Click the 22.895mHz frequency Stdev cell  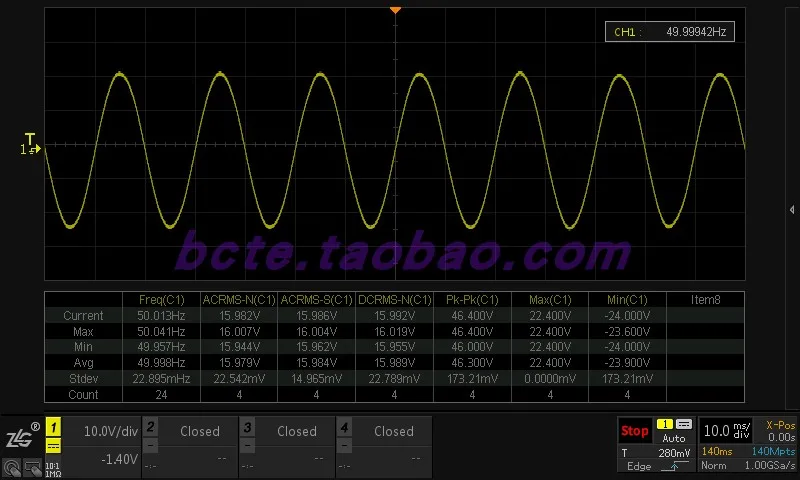(161, 379)
